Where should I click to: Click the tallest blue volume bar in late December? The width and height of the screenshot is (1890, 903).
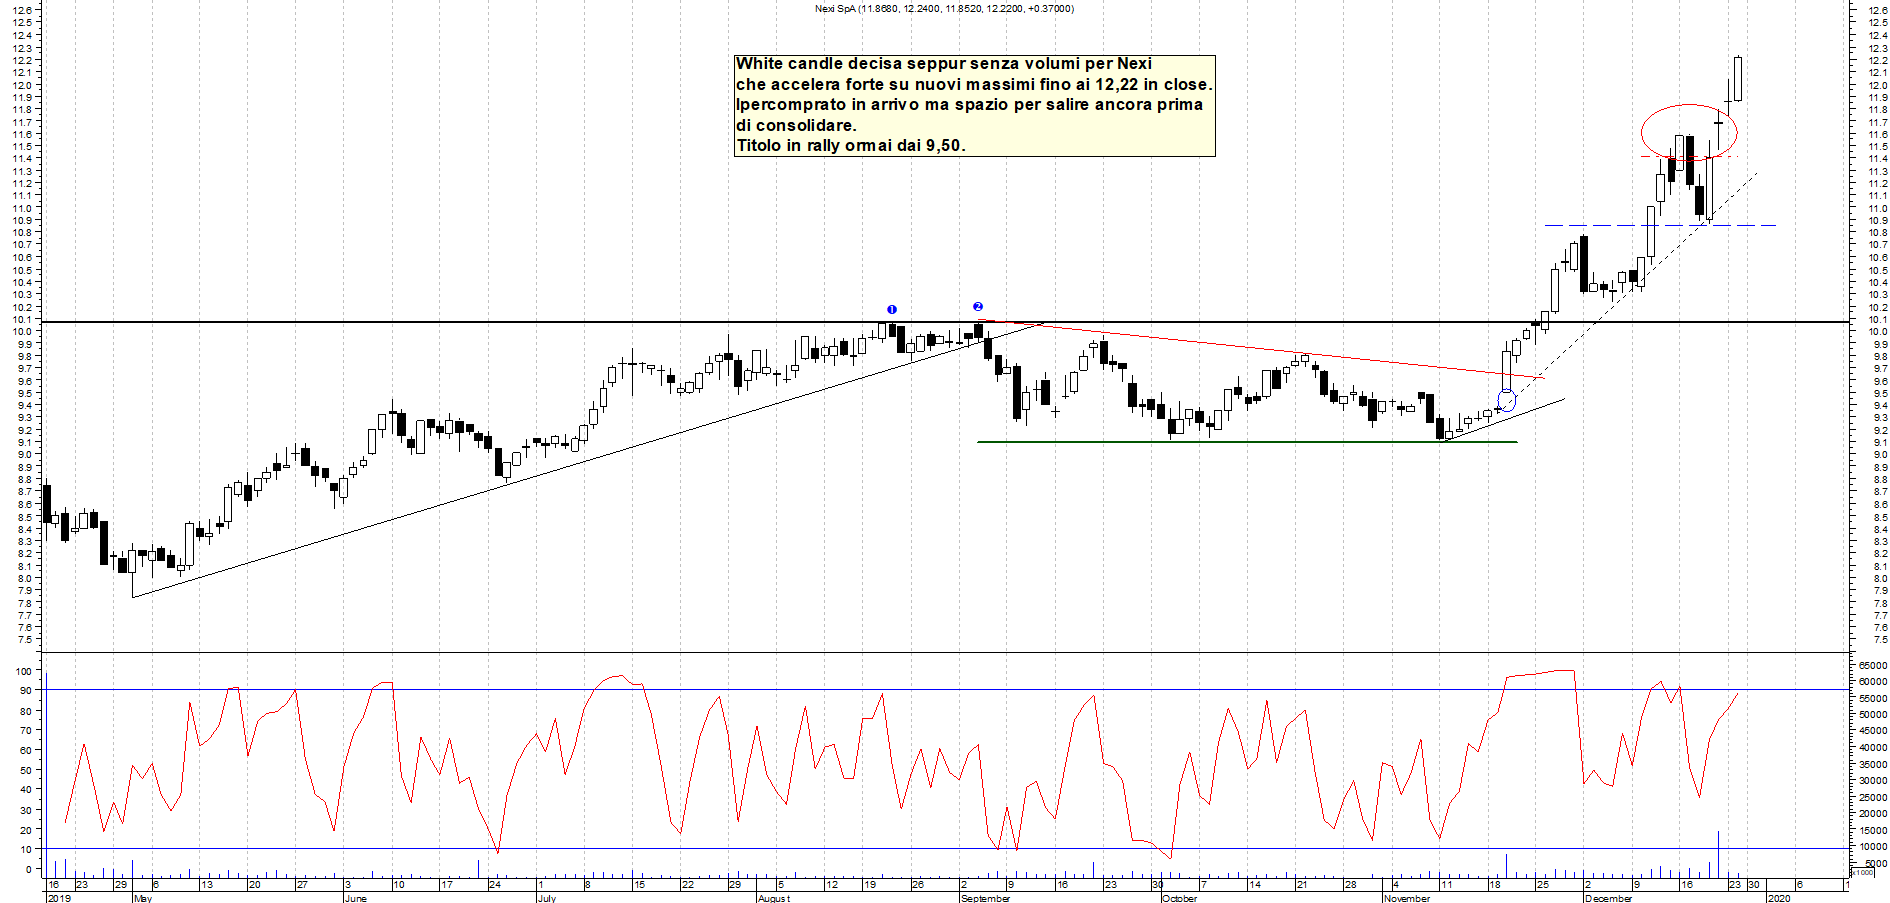(1719, 855)
